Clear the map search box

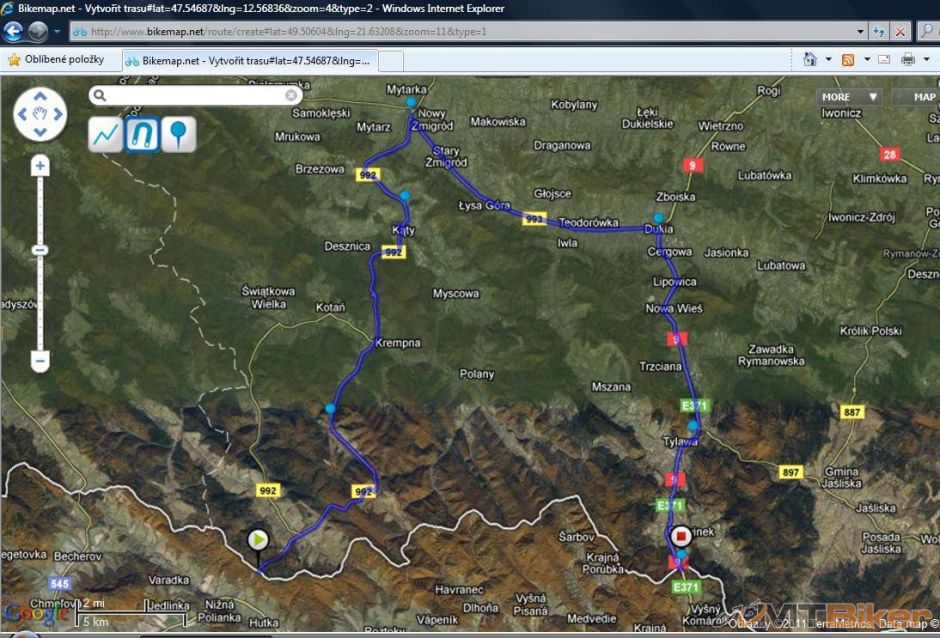click(x=291, y=96)
